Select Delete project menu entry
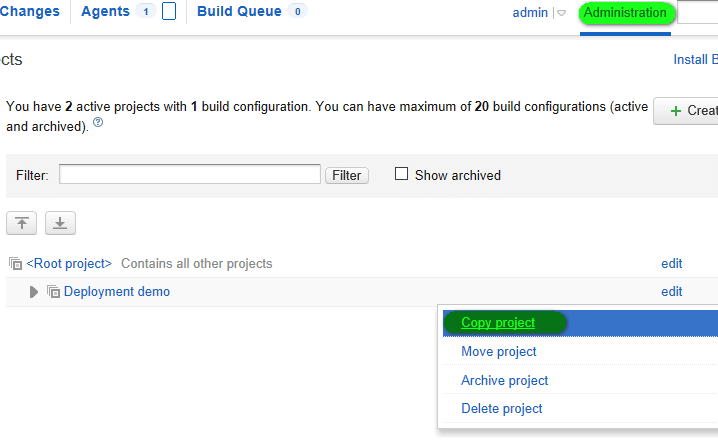The height and width of the screenshot is (442, 718). 502,408
